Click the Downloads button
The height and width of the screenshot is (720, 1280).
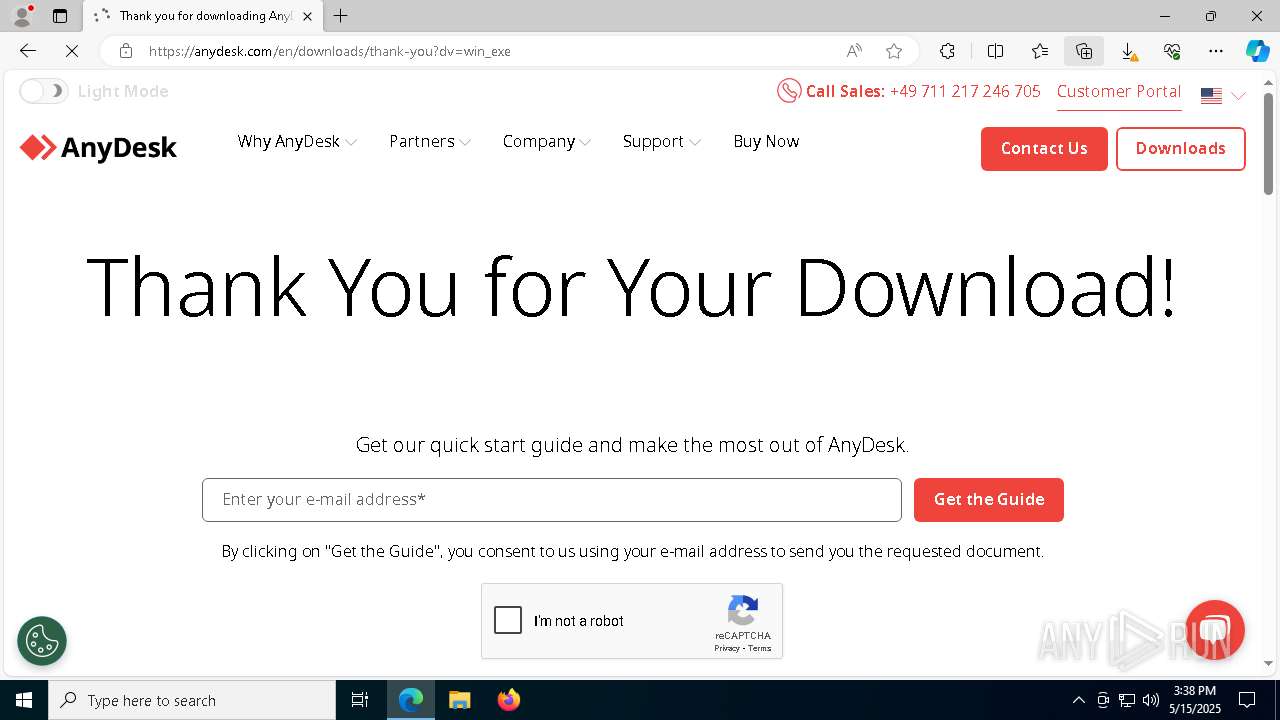pos(1180,148)
